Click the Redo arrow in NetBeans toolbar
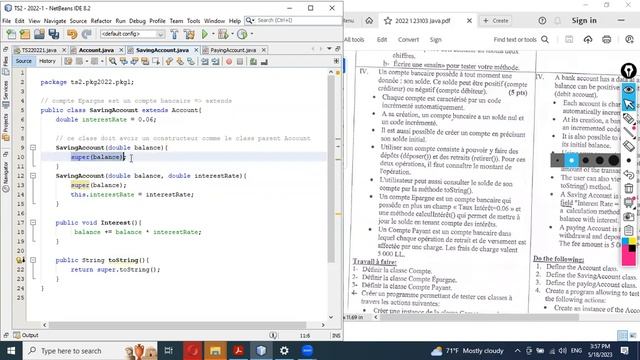Screen dimensions: 640x360 tap(87, 34)
